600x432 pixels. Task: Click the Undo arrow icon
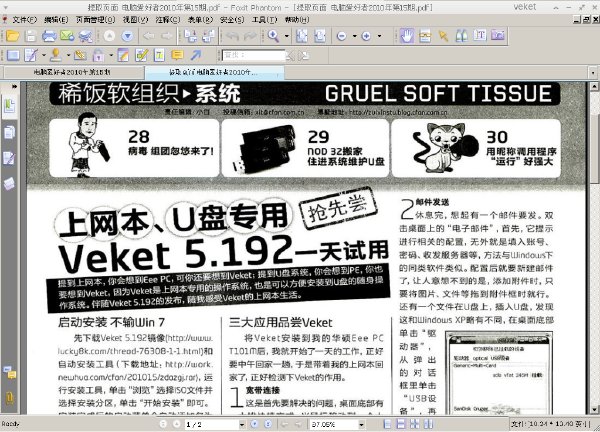tap(232, 36)
